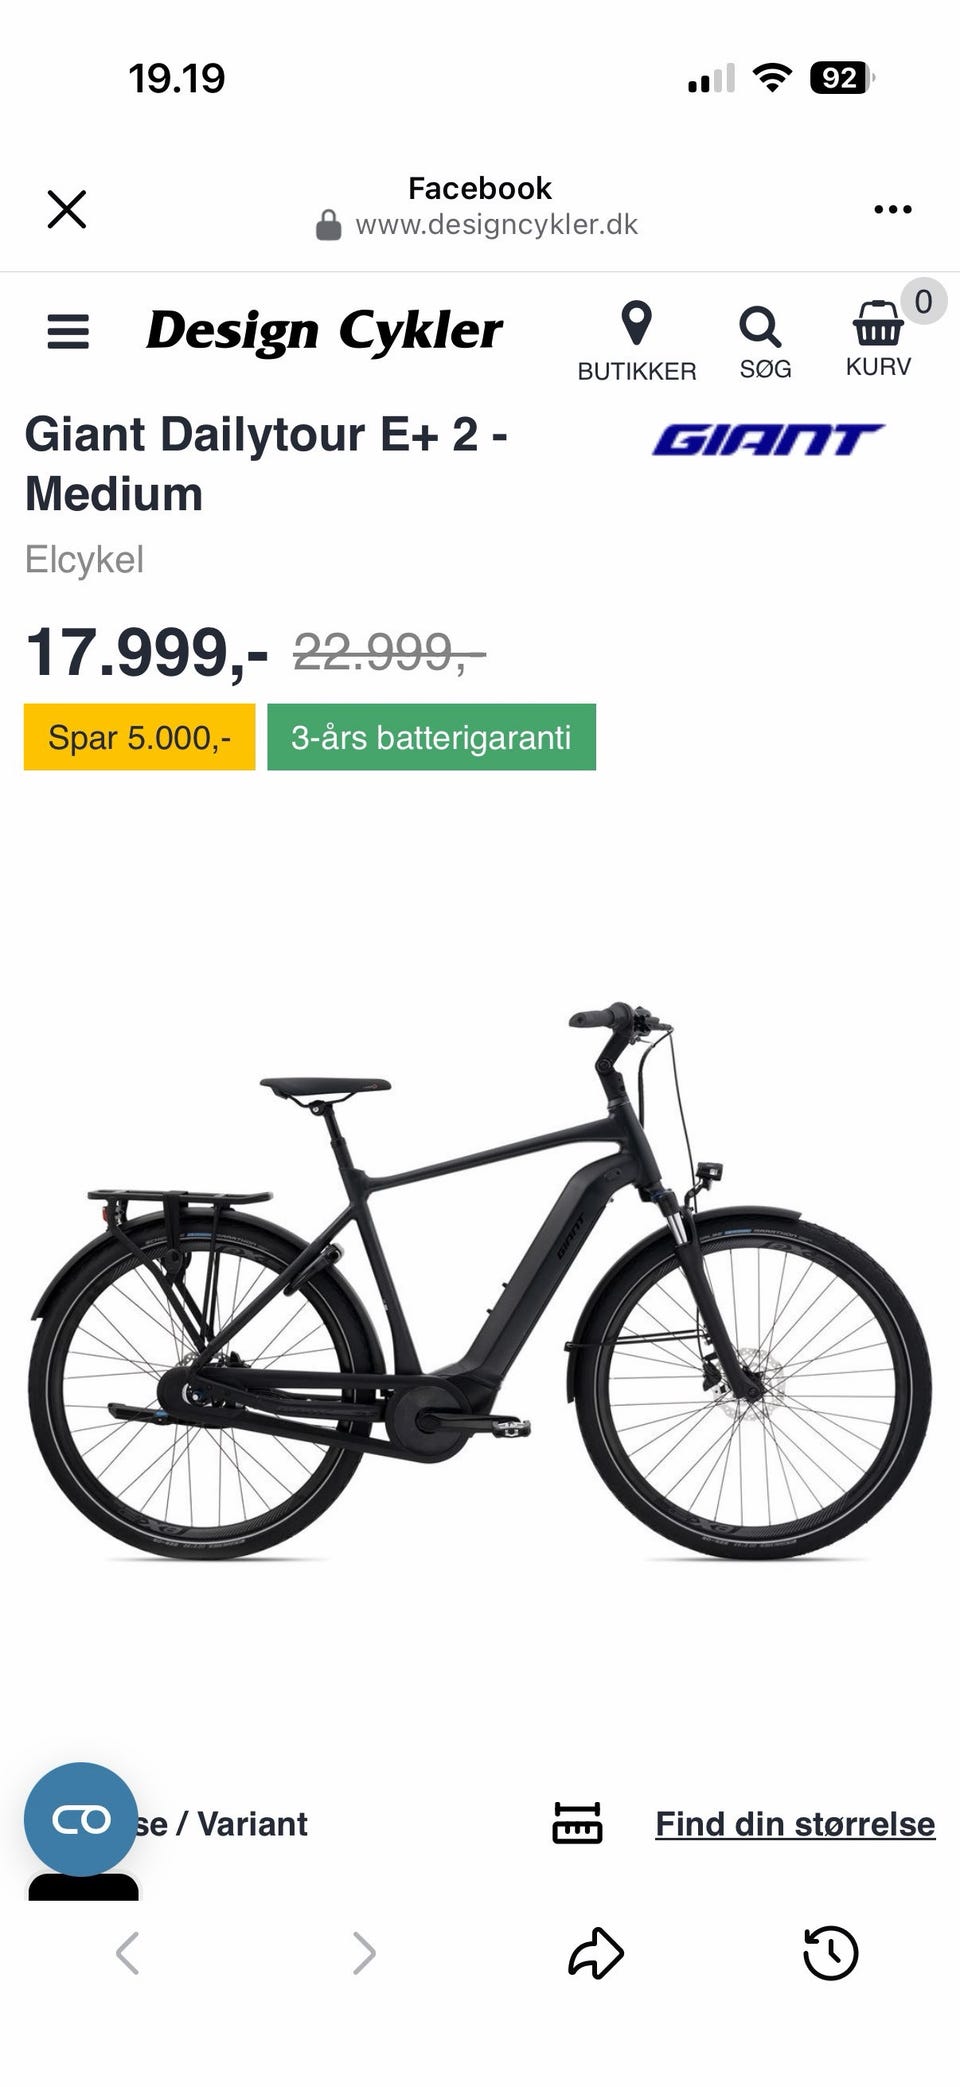This screenshot has height=2087, width=960.
Task: Close the in-app browser with X
Action: (67, 209)
